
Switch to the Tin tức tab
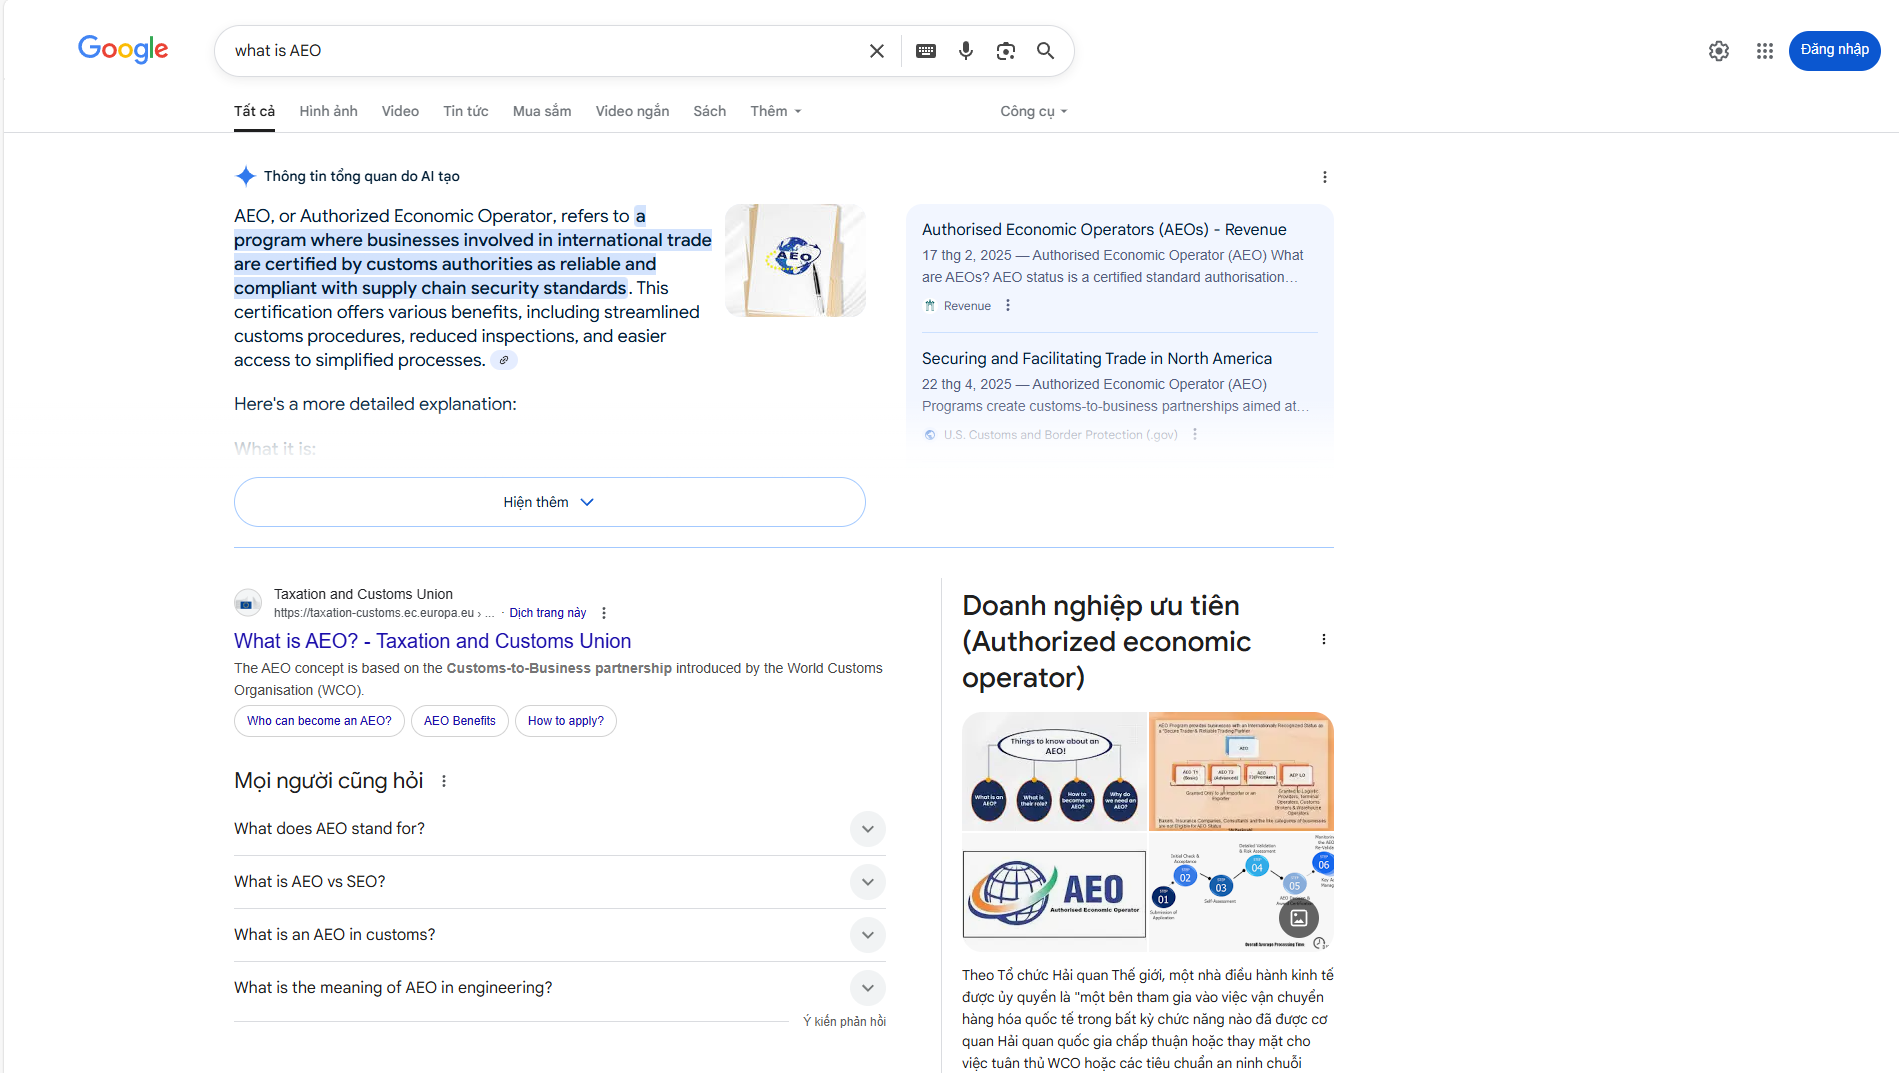pyautogui.click(x=465, y=111)
